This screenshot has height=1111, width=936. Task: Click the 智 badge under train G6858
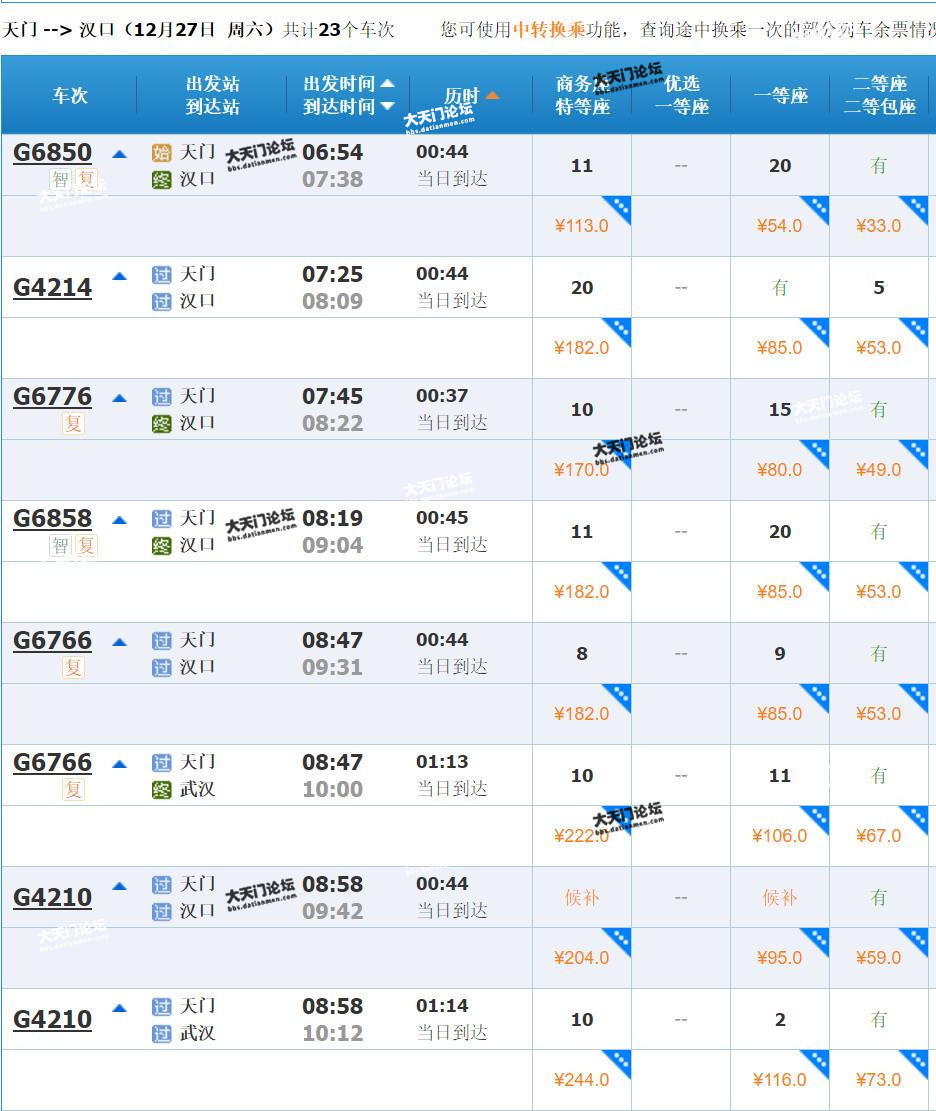tap(60, 546)
